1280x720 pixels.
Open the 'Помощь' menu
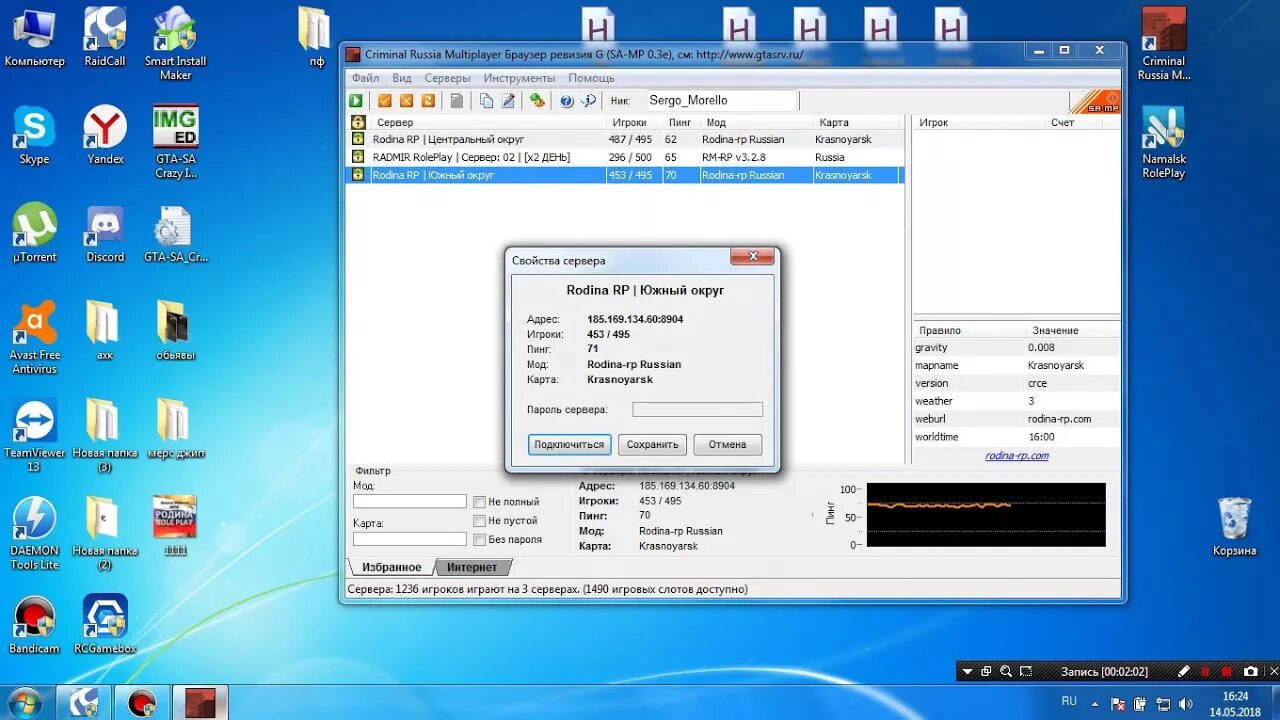[x=592, y=78]
